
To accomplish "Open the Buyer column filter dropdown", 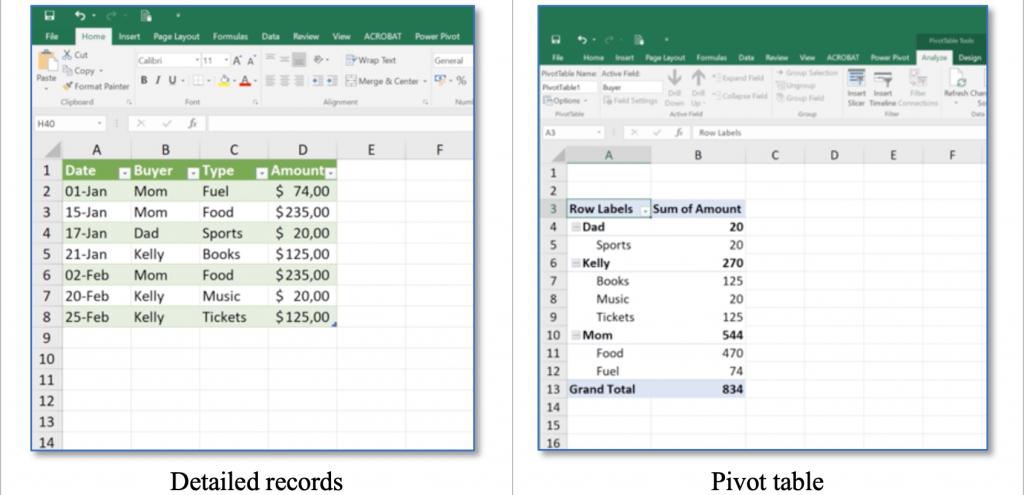I will [x=193, y=173].
